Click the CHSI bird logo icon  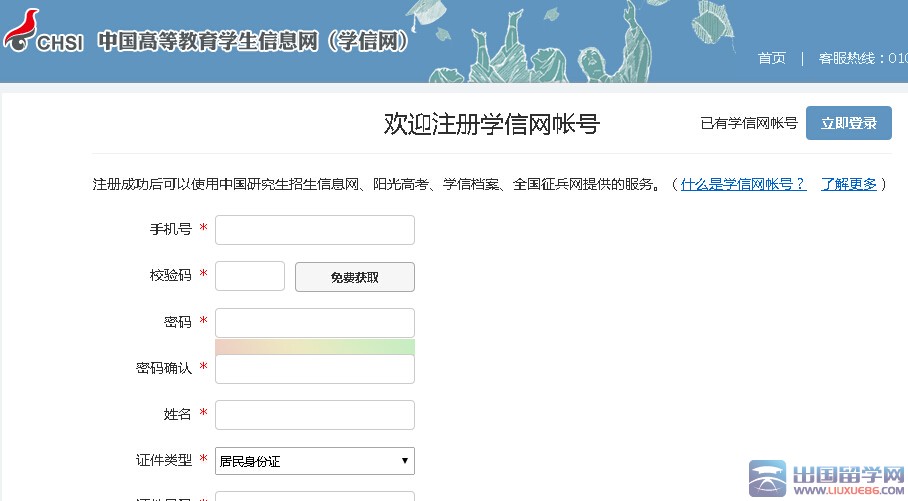point(20,30)
